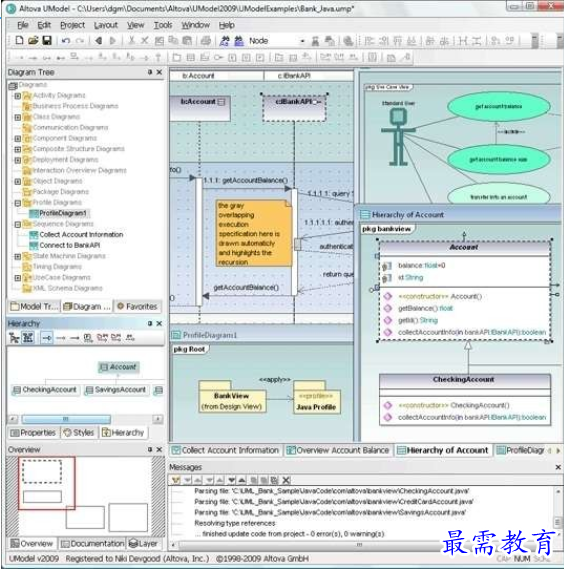
Task: Click SavingsAccount node in Hierarchy panel
Action: tap(116, 390)
